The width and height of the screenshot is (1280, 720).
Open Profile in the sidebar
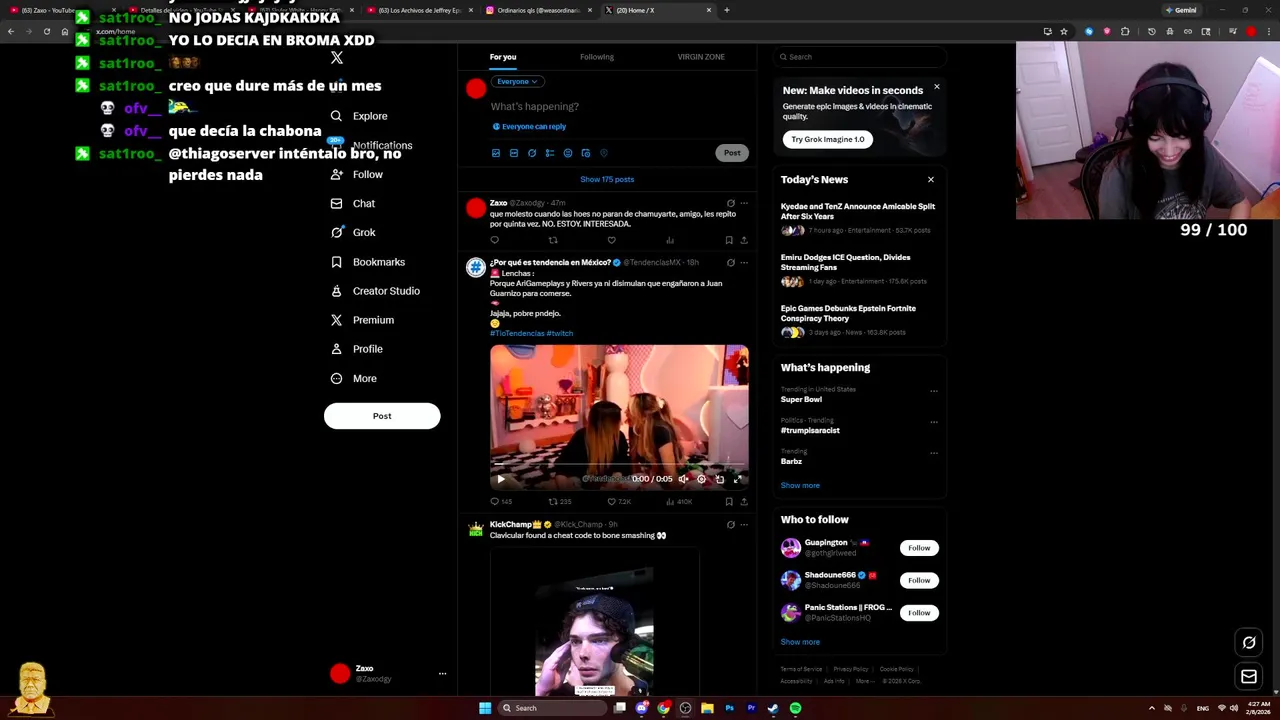356,349
